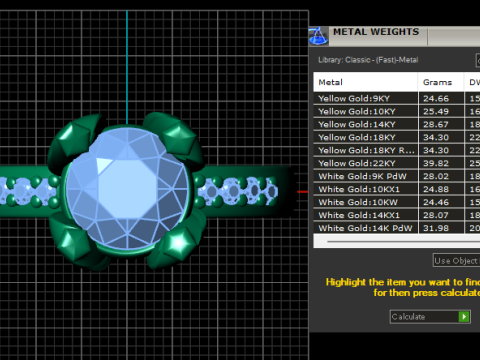Click the upper-right green prong of the ring

pos(175,140)
